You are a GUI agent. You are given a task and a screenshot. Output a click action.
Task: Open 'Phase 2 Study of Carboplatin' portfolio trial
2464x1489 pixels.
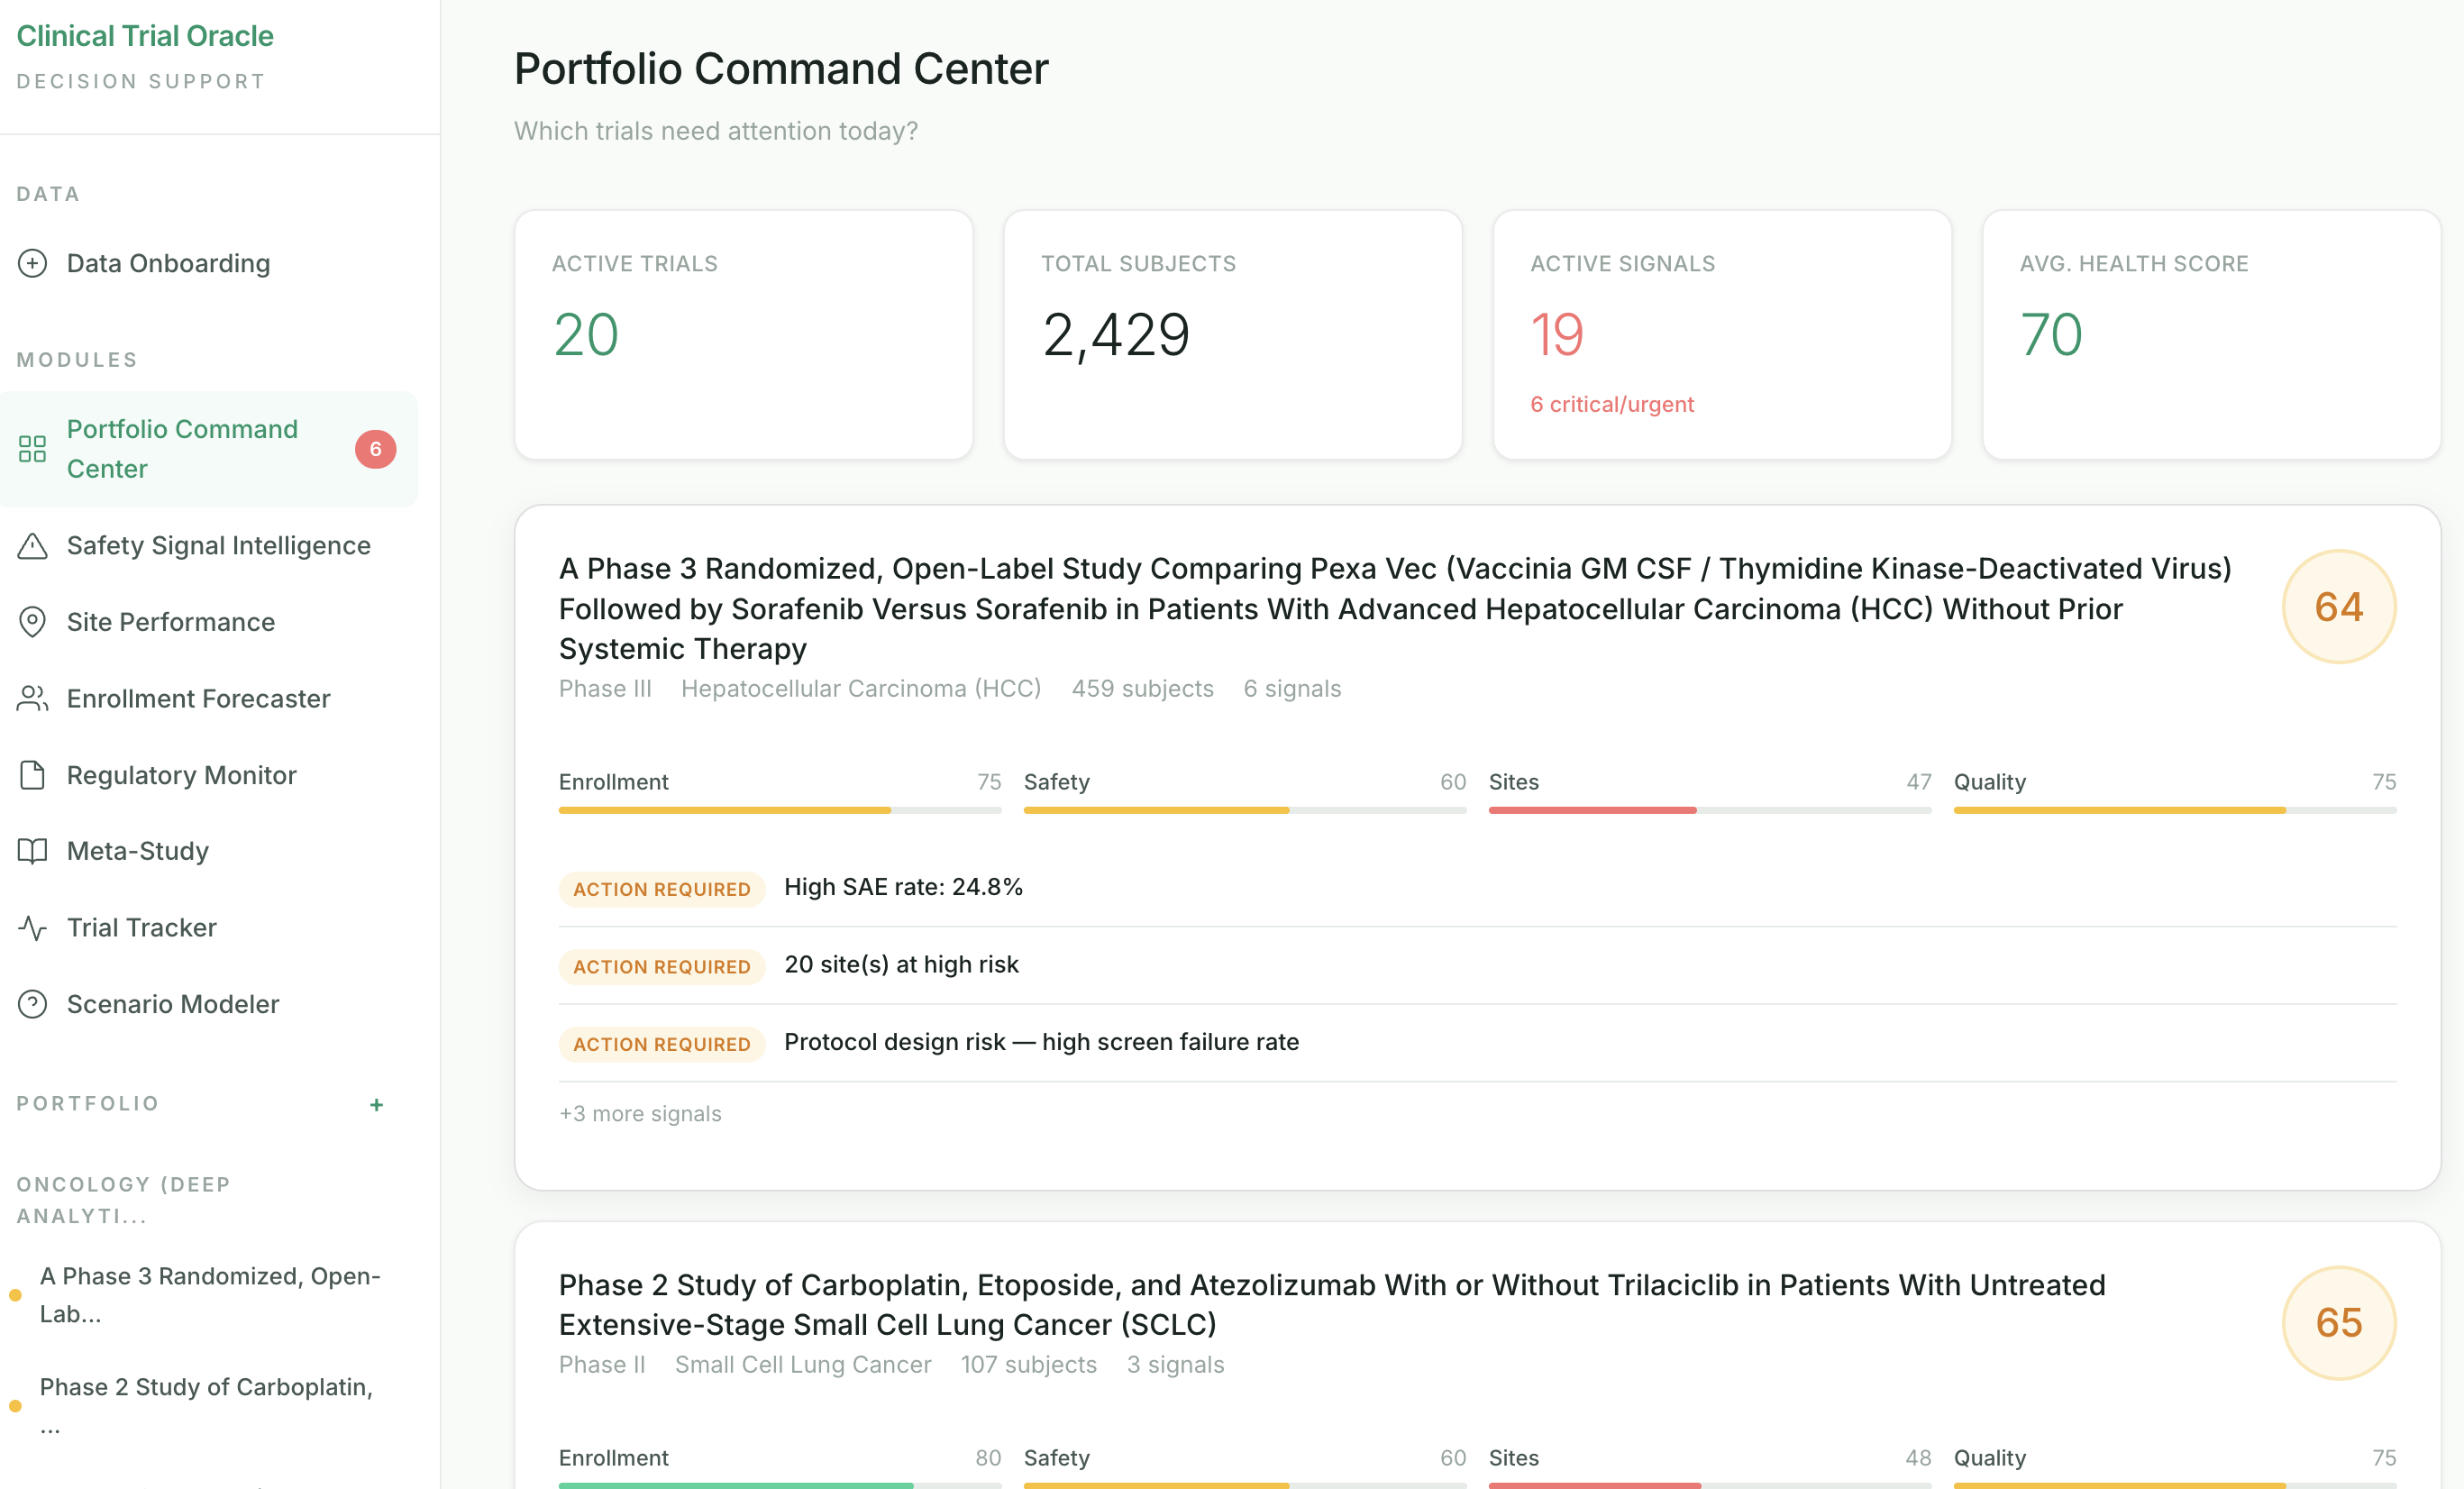pyautogui.click(x=206, y=1405)
